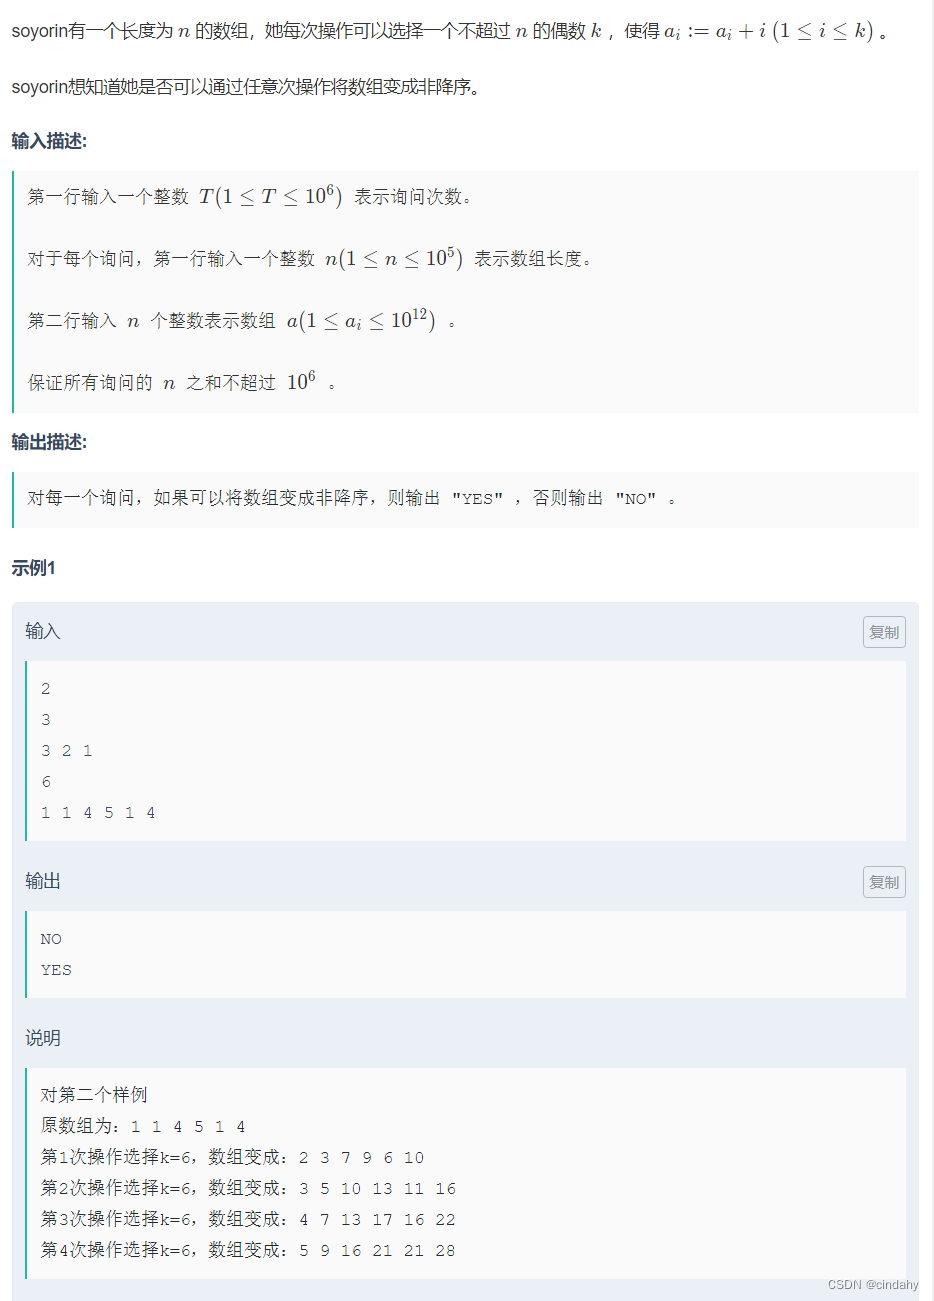Image resolution: width=934 pixels, height=1301 pixels.
Task: Click the NO line in the sample output
Action: pos(51,939)
